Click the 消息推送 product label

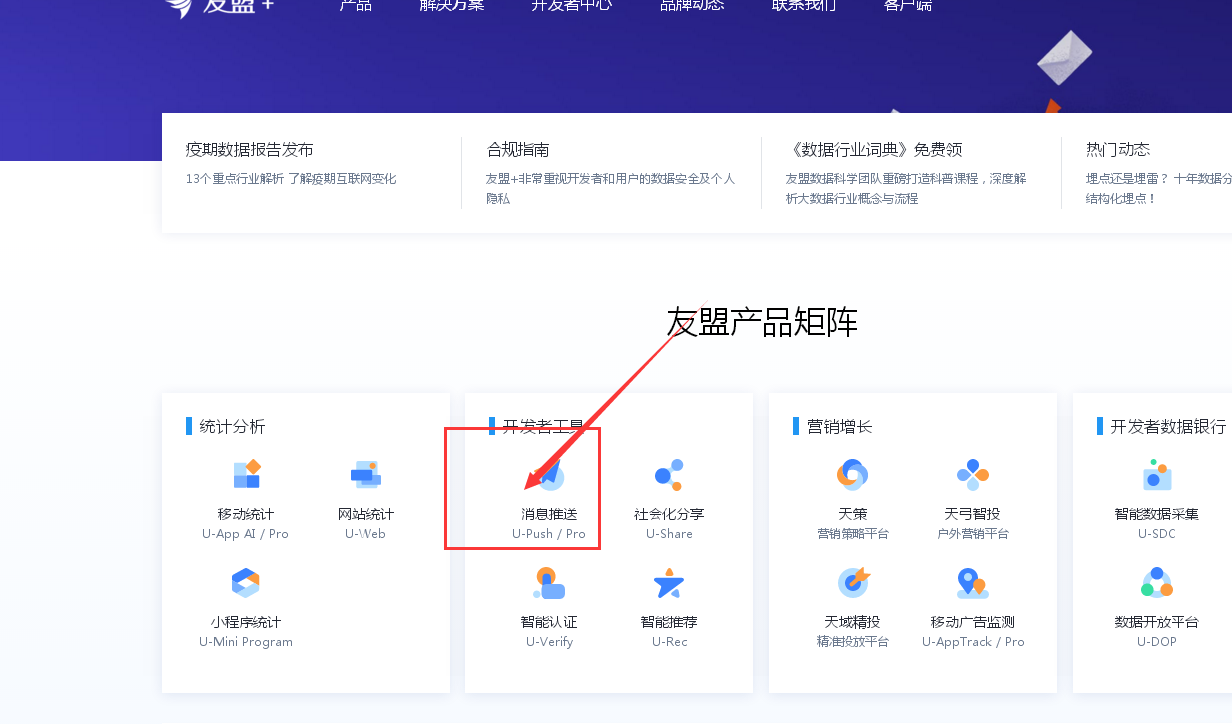(549, 514)
